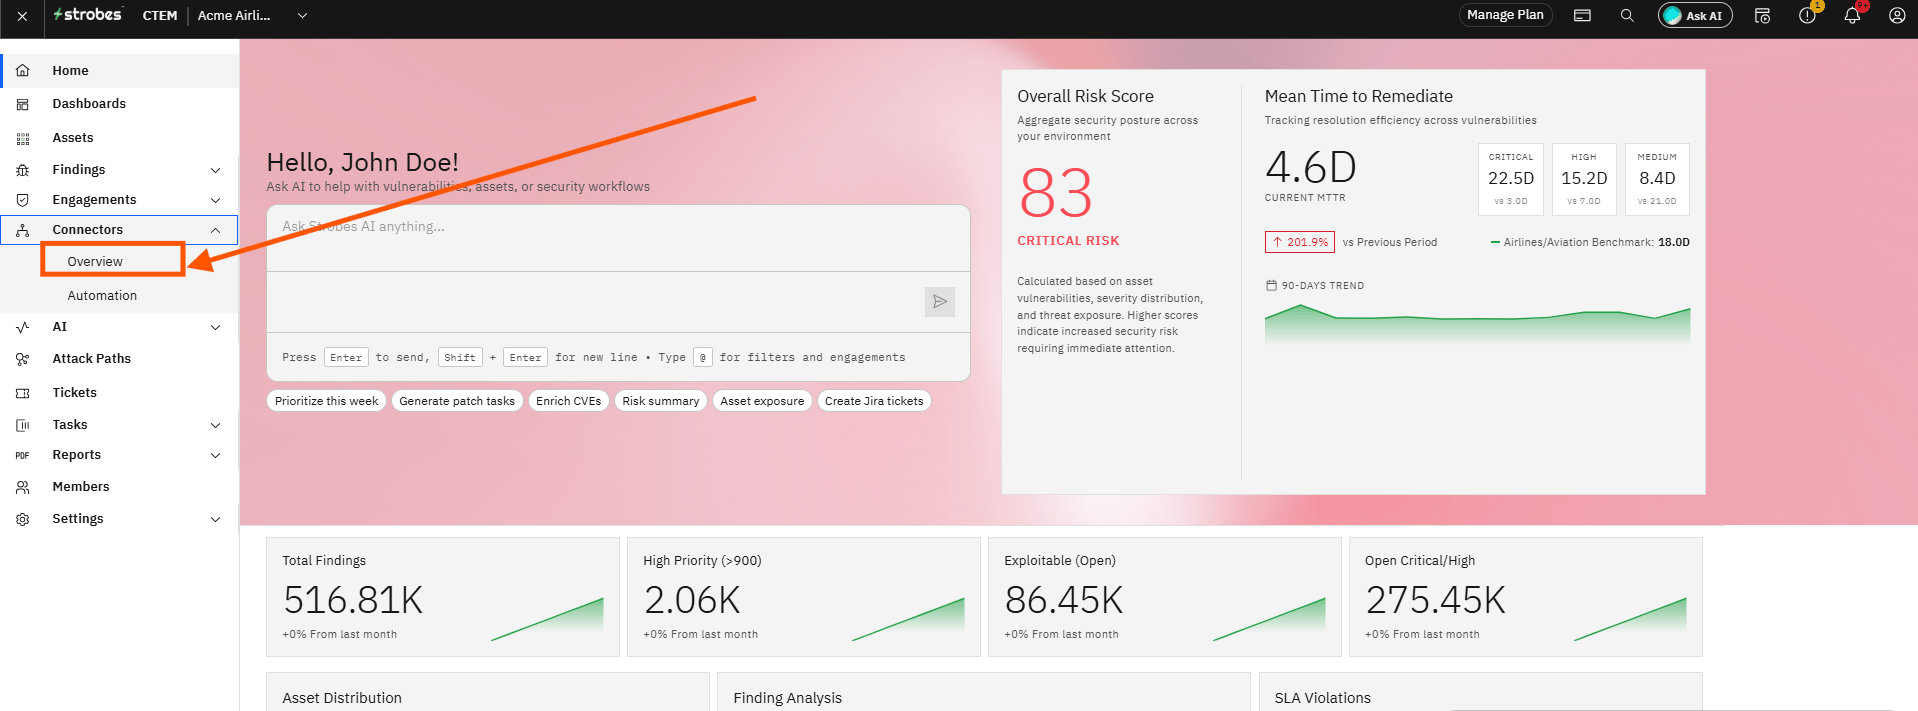Click the send message arrow button

click(x=940, y=301)
